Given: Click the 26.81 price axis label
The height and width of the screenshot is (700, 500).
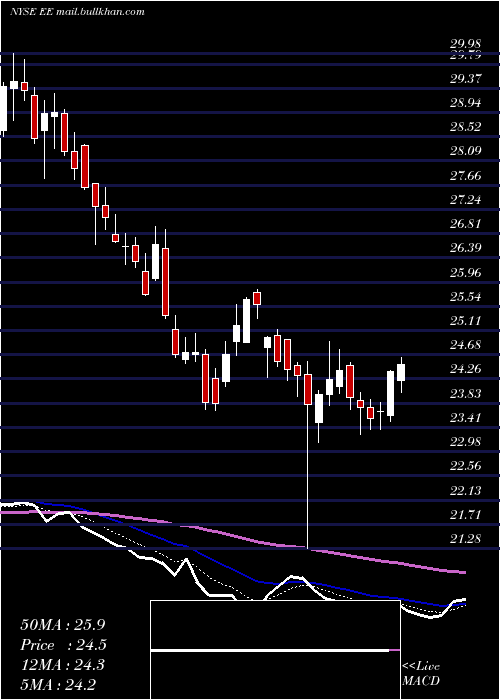Looking at the screenshot, I should [466, 224].
